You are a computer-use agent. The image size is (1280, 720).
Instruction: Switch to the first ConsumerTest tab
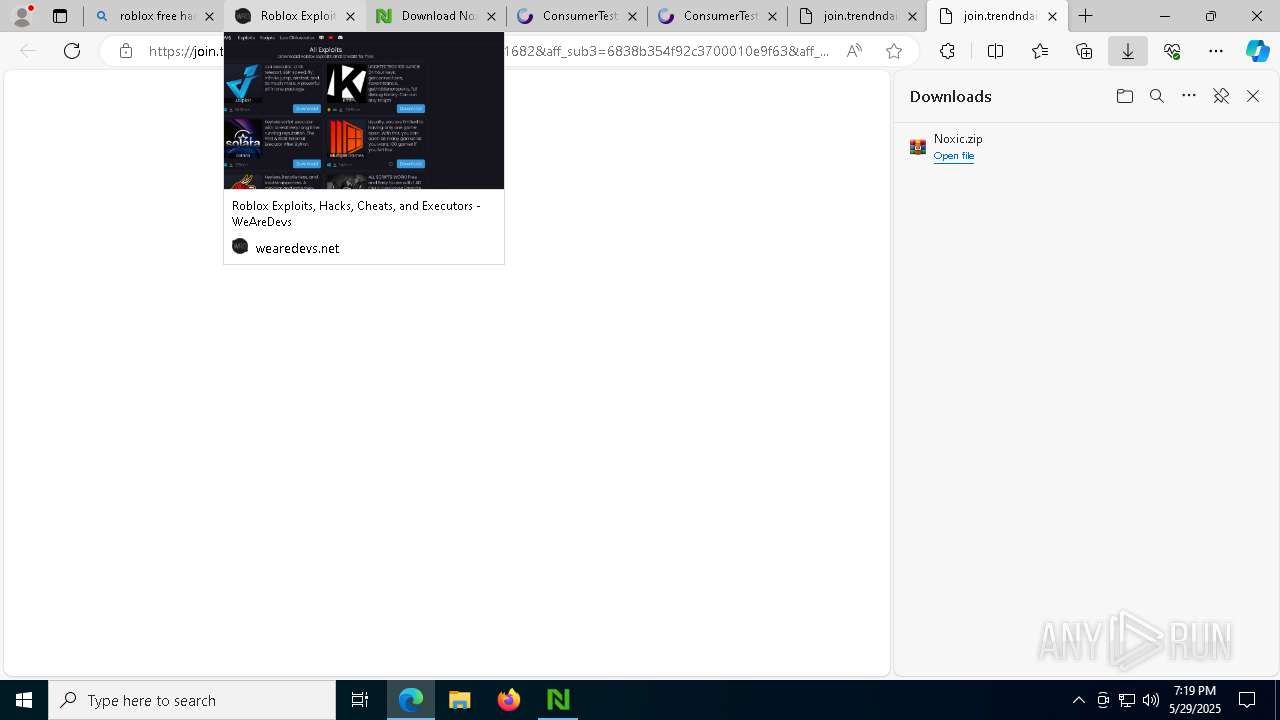click(577, 16)
